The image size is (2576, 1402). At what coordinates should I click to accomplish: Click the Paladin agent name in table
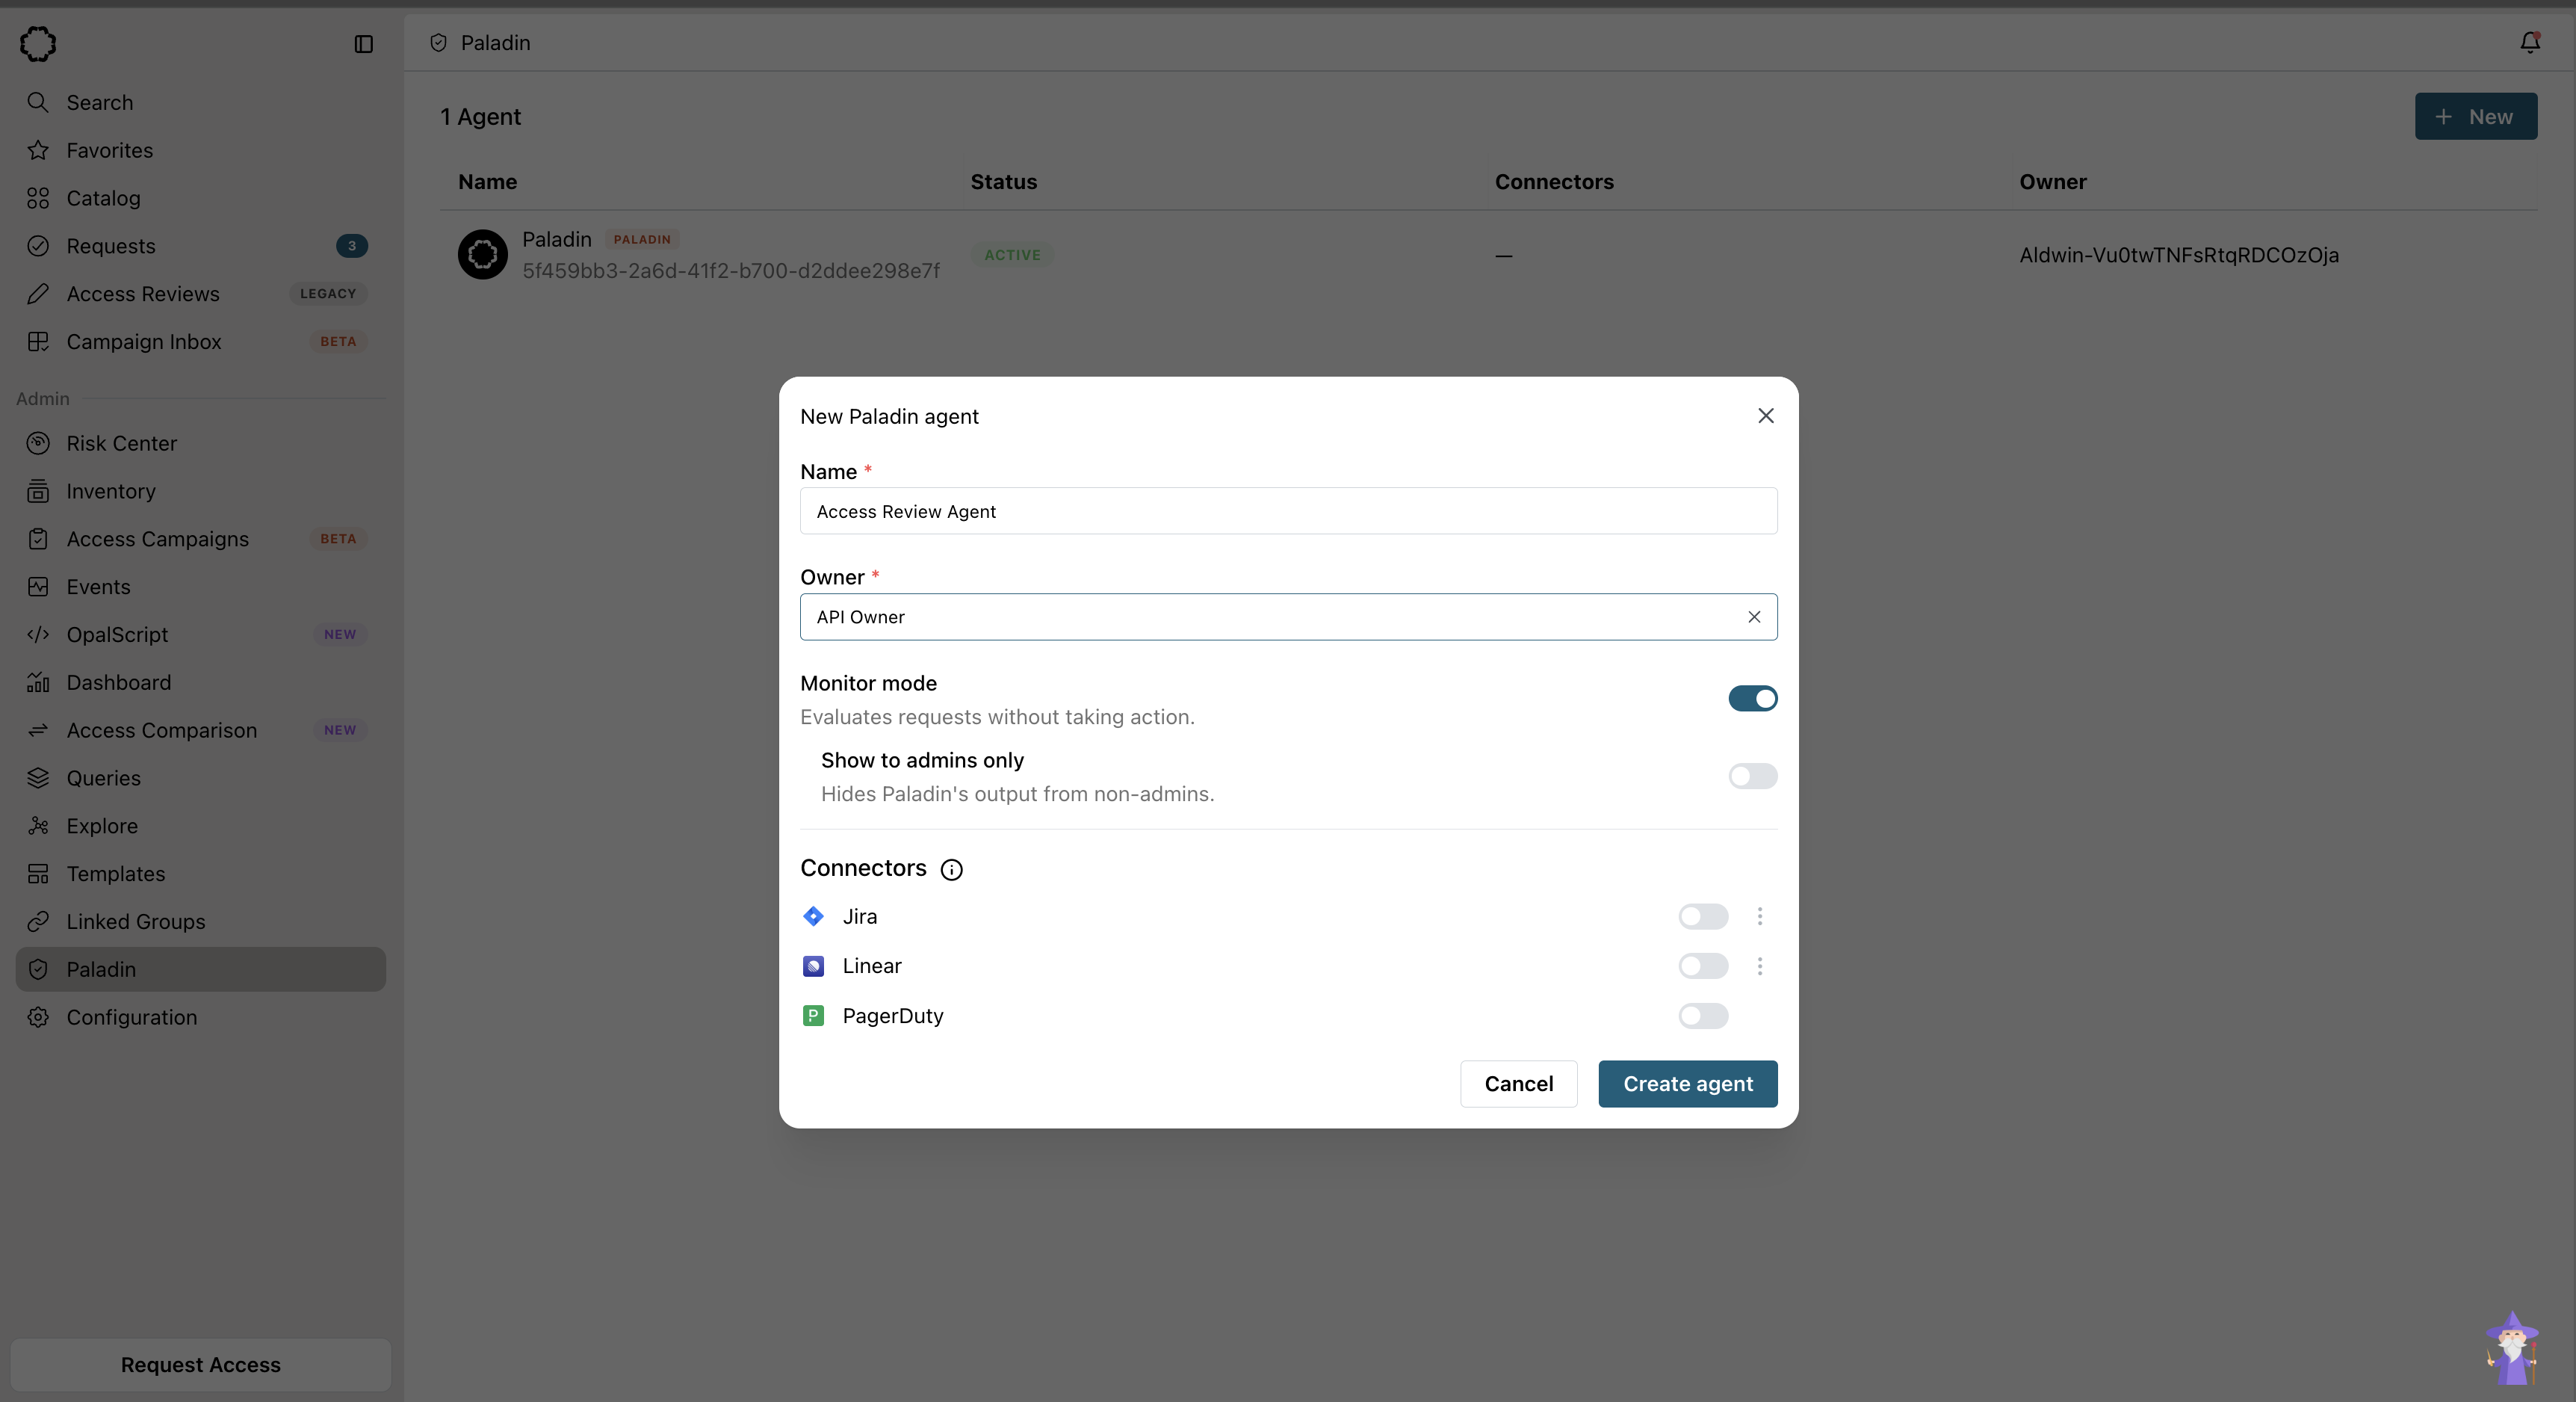(557, 239)
